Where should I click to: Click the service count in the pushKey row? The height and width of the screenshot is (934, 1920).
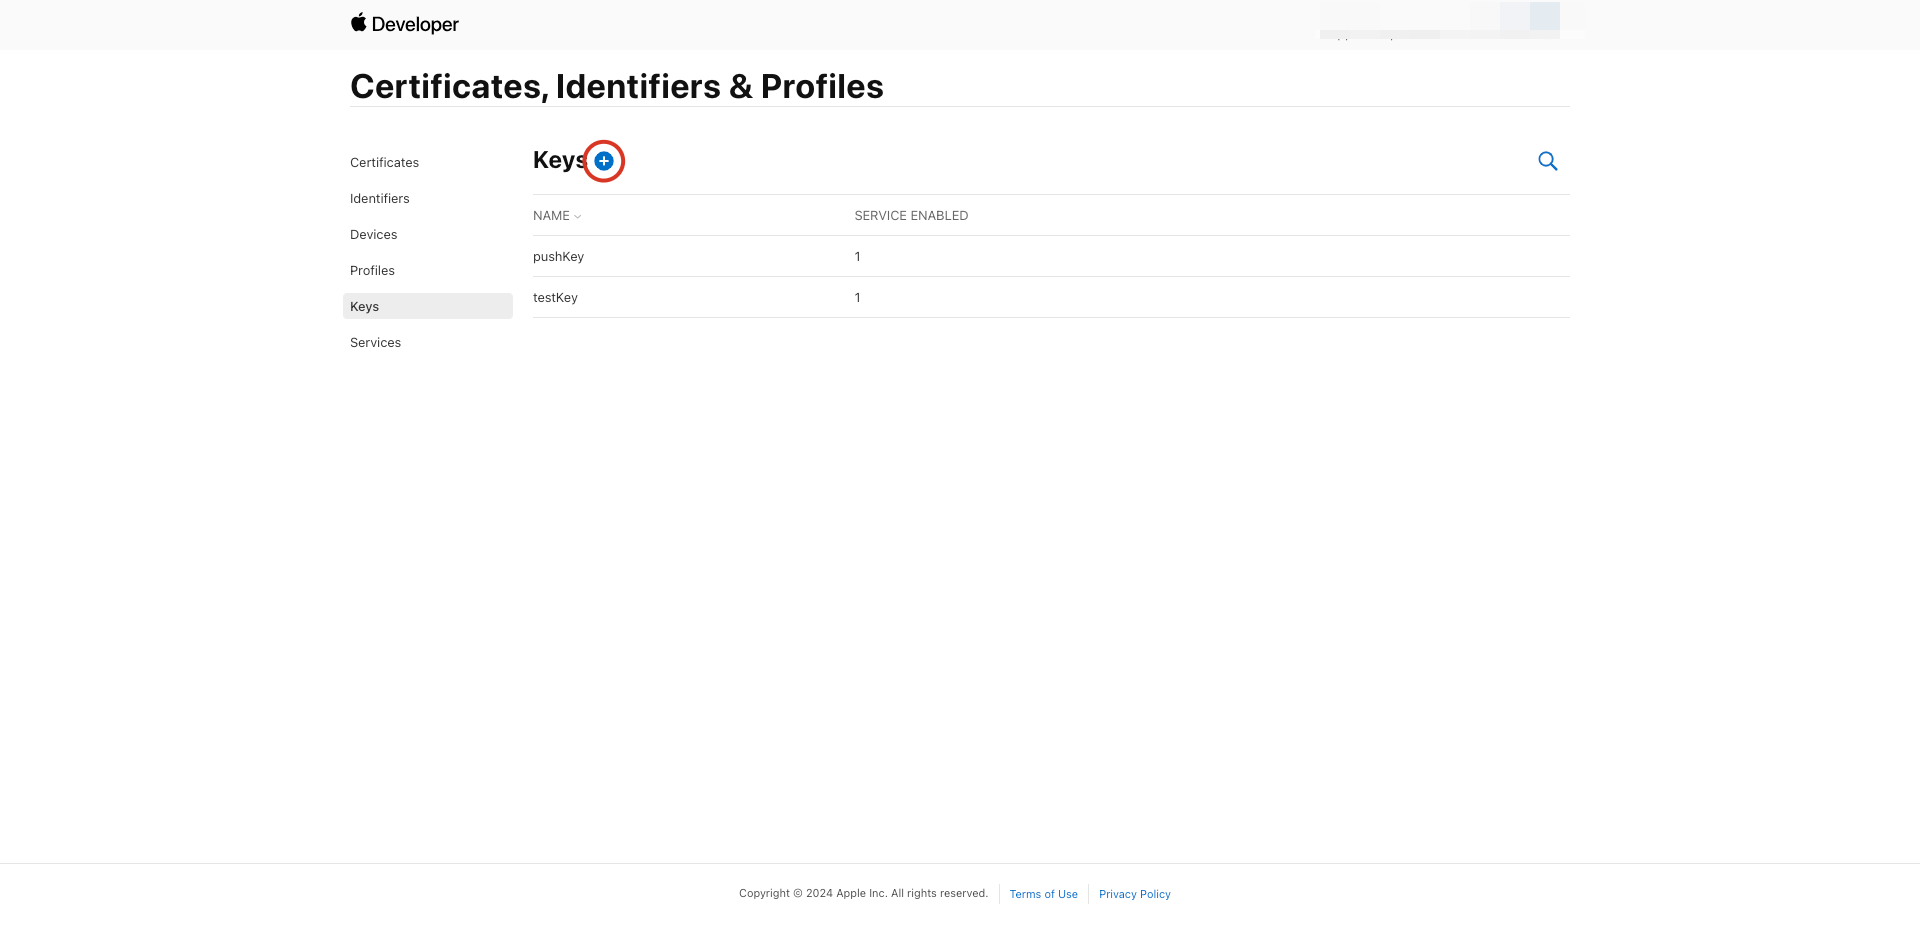tap(857, 257)
